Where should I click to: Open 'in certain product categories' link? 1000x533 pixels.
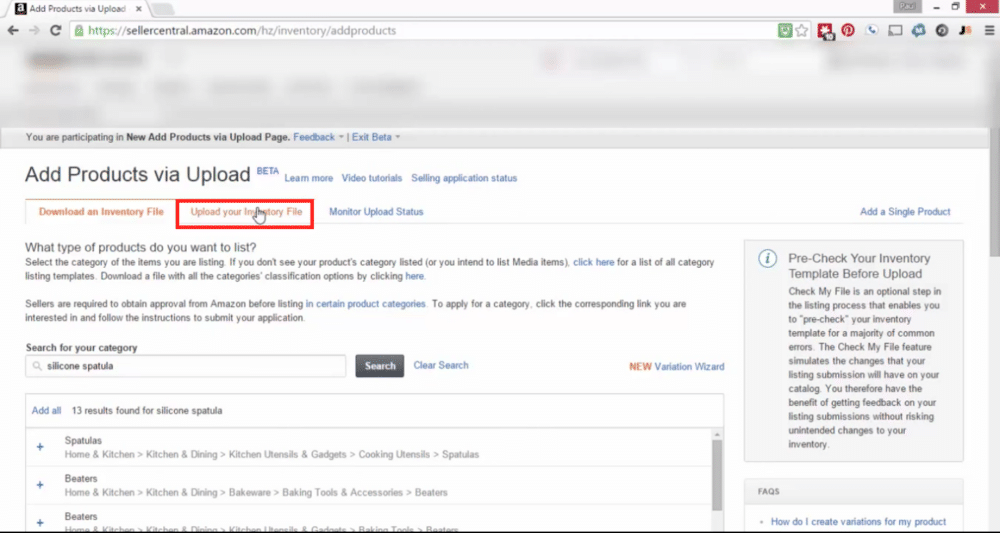tap(365, 304)
